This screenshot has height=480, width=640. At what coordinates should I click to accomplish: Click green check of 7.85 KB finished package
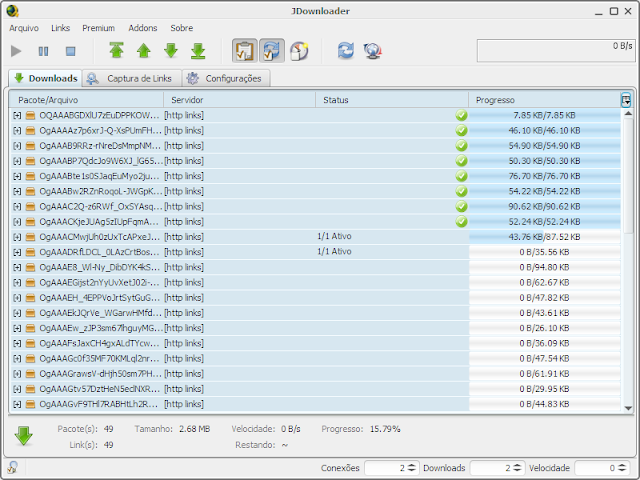tap(461, 116)
